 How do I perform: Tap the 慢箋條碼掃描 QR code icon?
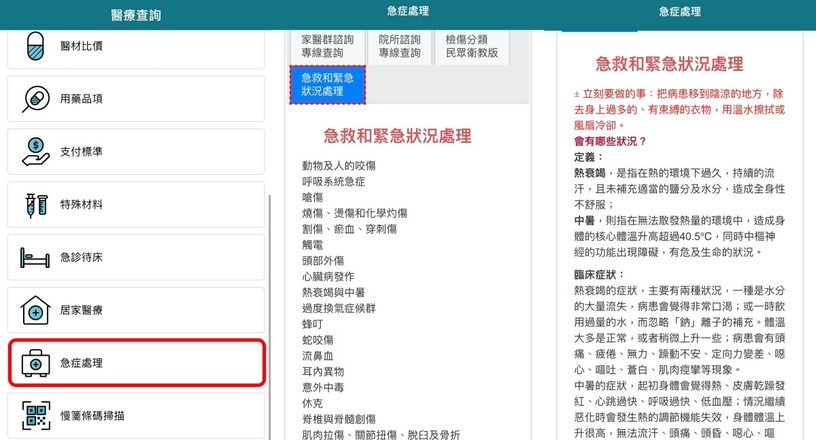tap(36, 416)
